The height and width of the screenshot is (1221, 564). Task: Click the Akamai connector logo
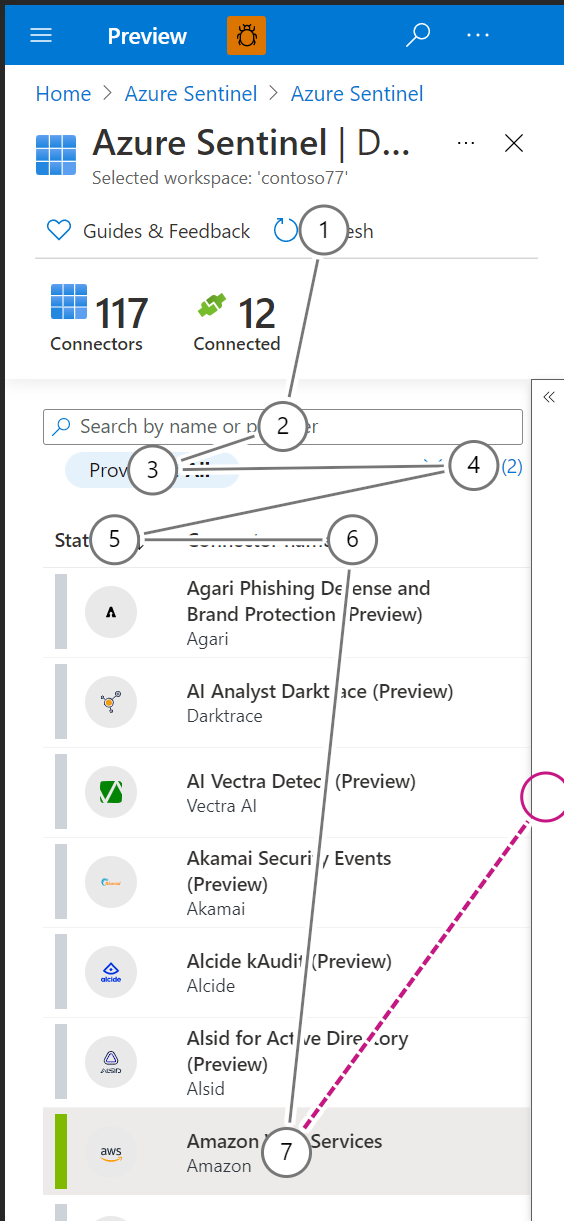pyautogui.click(x=111, y=883)
